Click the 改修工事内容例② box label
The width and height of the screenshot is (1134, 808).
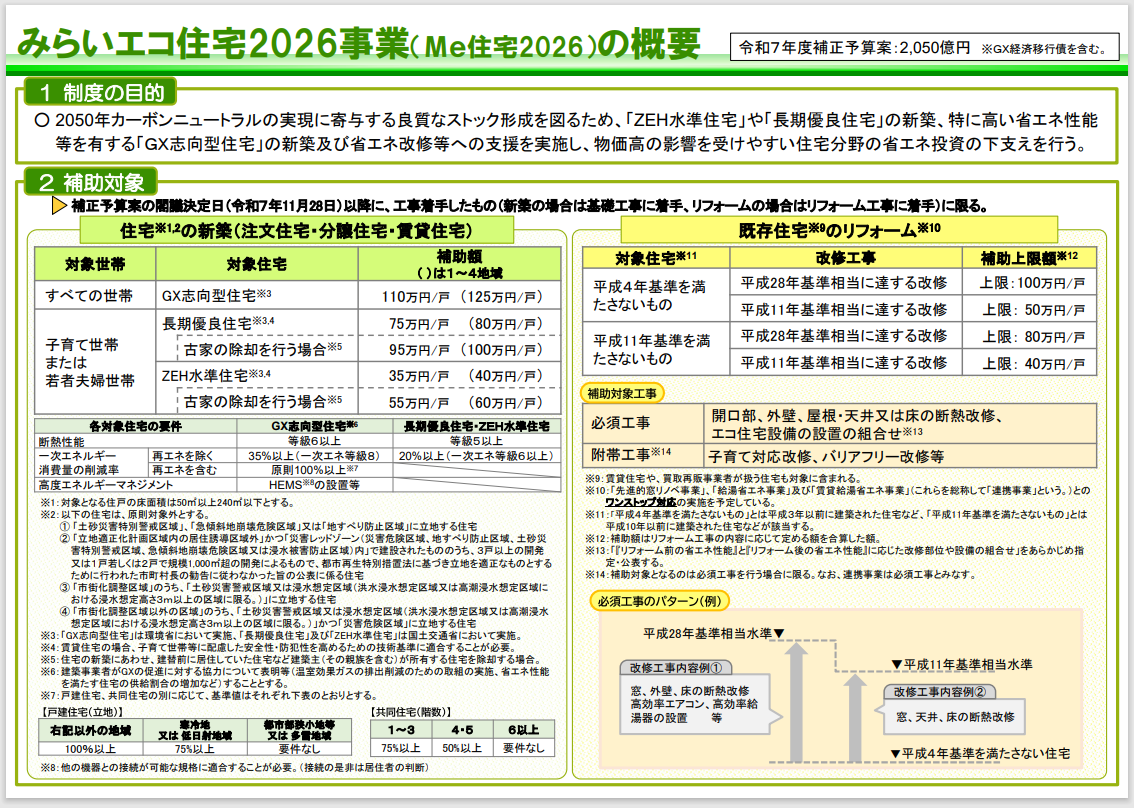tap(940, 692)
